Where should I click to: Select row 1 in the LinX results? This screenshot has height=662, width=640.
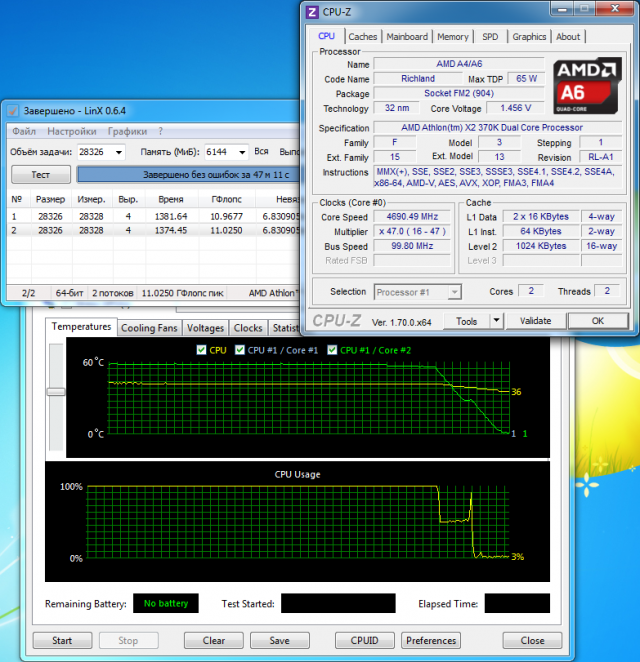pyautogui.click(x=153, y=217)
